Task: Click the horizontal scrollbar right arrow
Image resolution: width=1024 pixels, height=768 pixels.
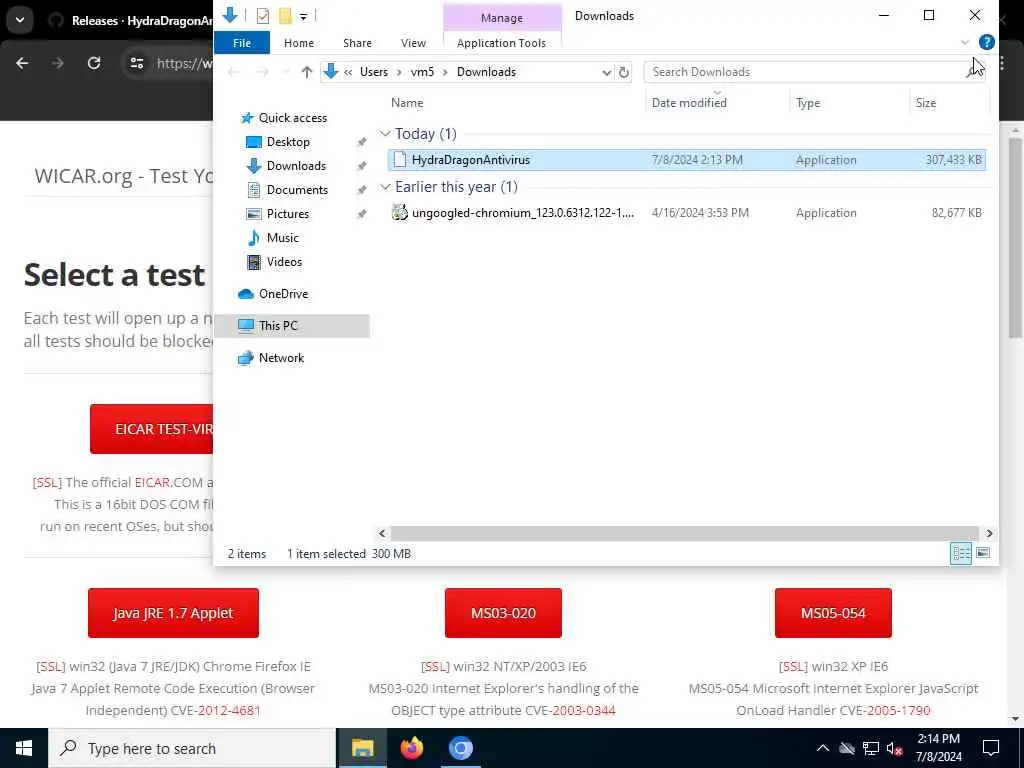Action: coord(989,534)
